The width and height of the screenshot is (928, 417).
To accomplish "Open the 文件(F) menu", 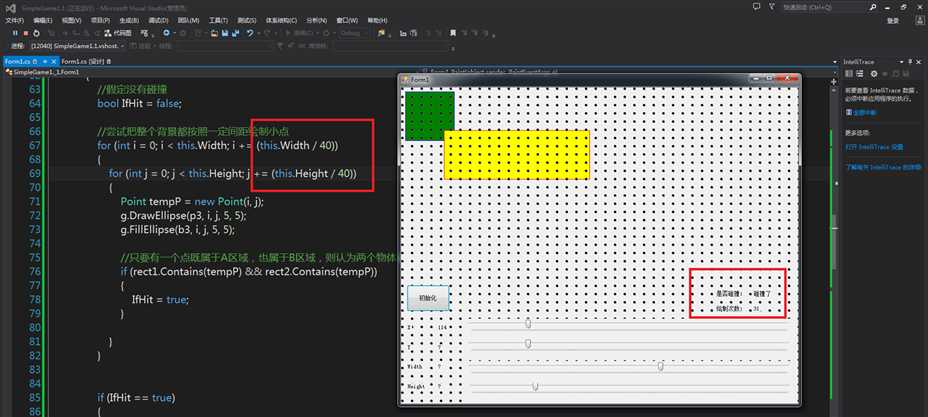I will [x=15, y=20].
